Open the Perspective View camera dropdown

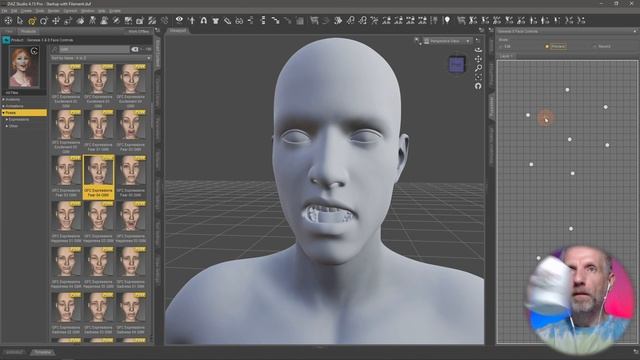pyautogui.click(x=447, y=41)
